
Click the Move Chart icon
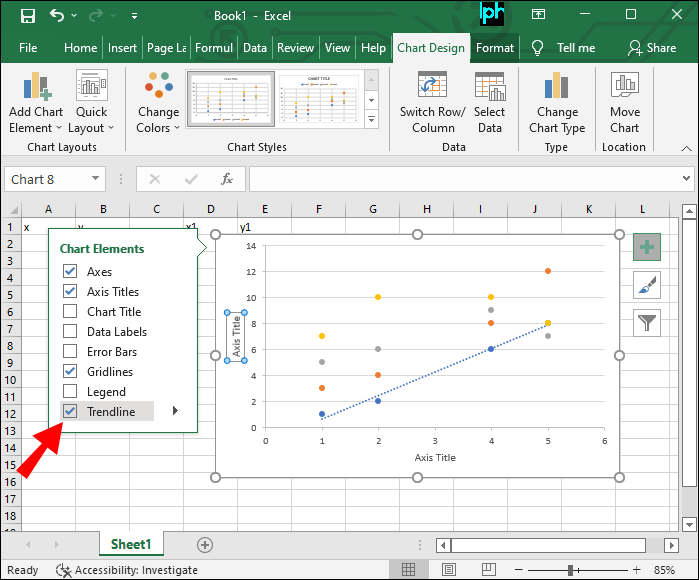click(625, 87)
